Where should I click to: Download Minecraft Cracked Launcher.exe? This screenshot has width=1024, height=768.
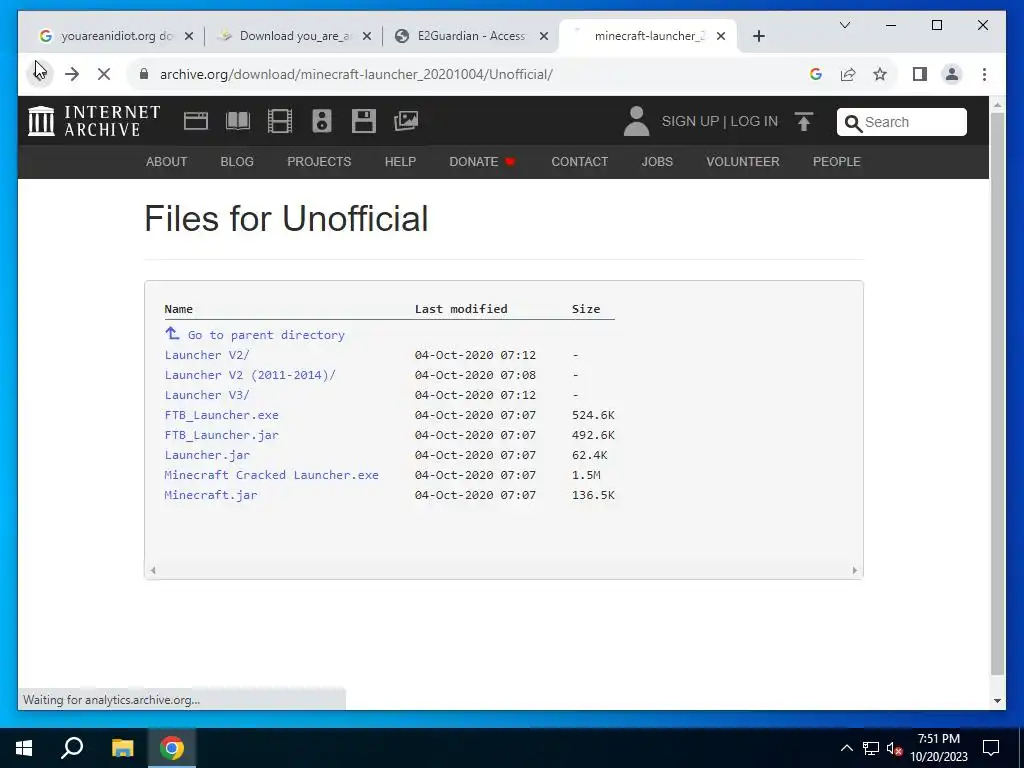tap(272, 475)
